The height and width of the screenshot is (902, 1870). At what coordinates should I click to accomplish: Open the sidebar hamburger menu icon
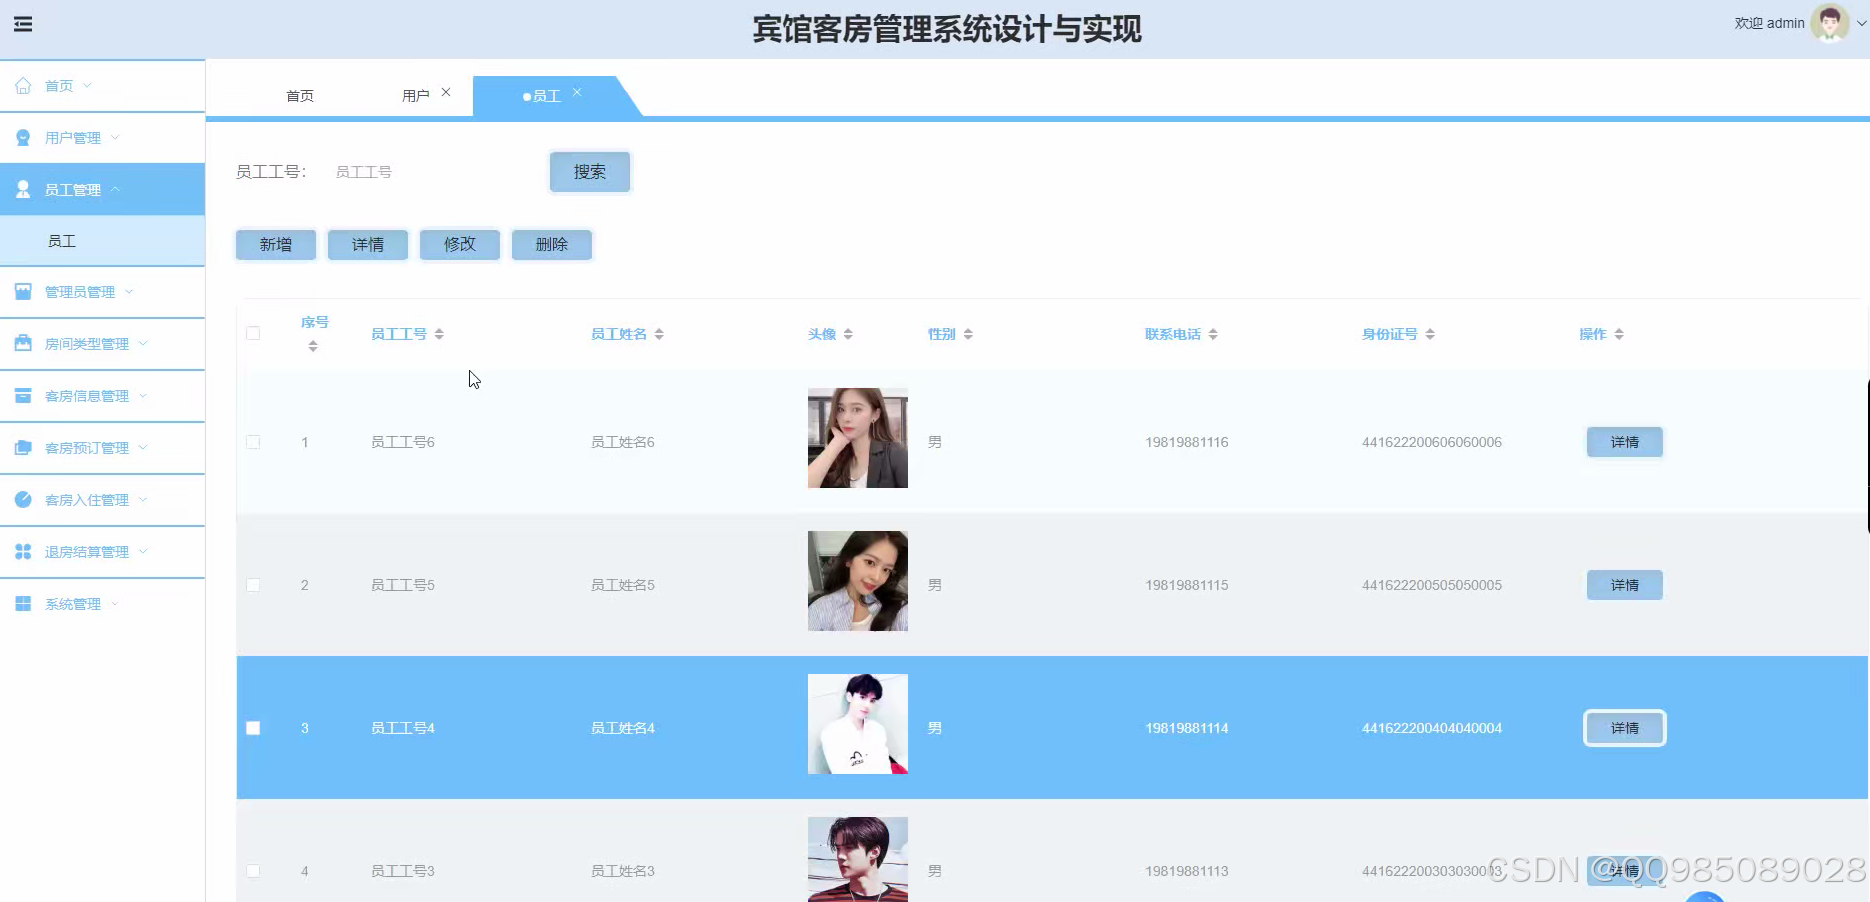(x=23, y=24)
